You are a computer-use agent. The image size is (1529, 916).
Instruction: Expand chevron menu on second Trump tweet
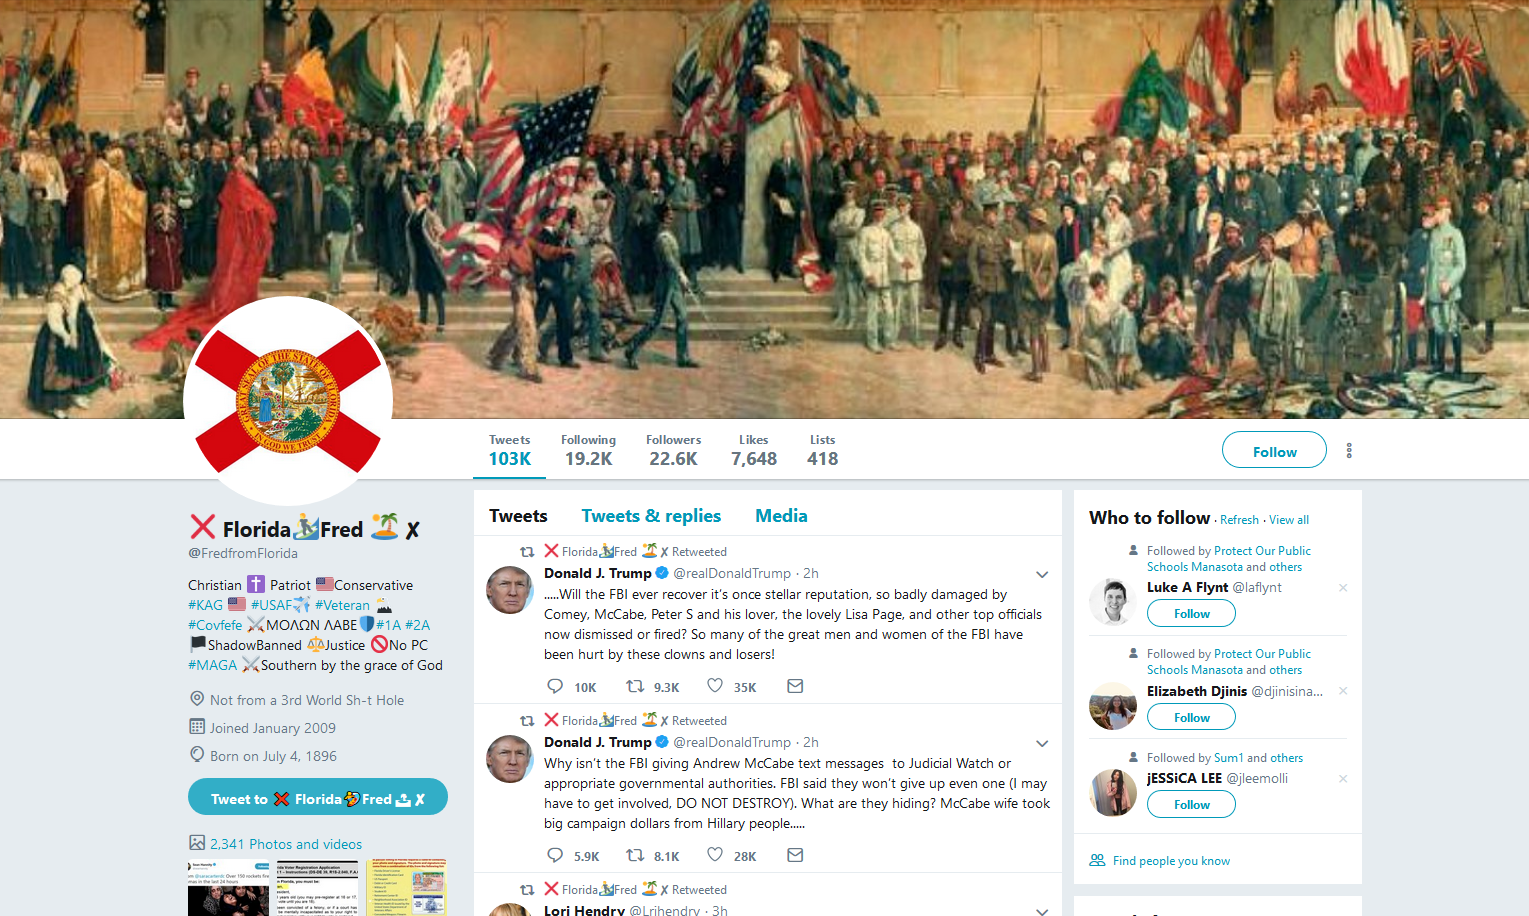[x=1042, y=743]
